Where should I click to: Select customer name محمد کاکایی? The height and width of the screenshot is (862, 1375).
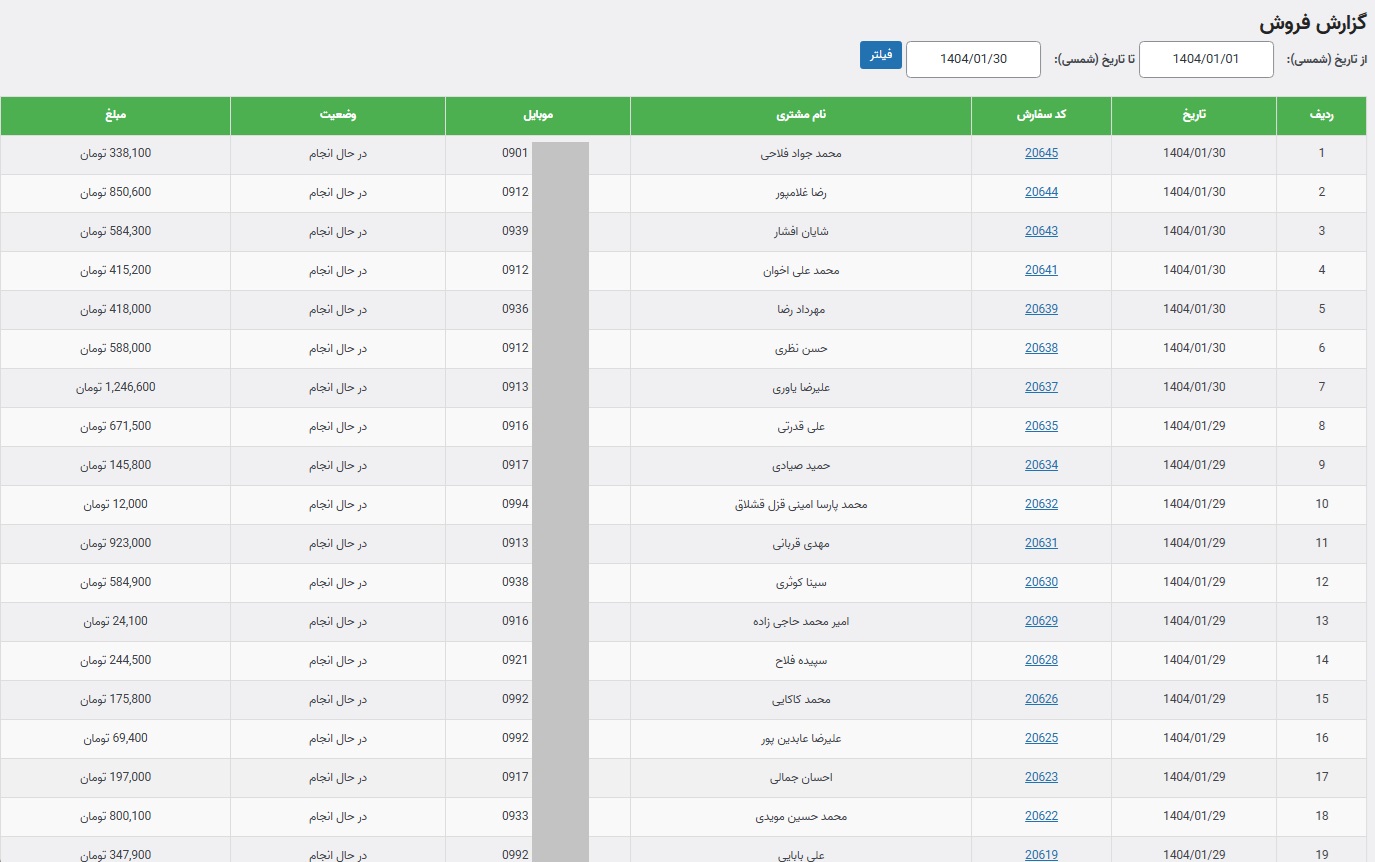[x=801, y=700]
